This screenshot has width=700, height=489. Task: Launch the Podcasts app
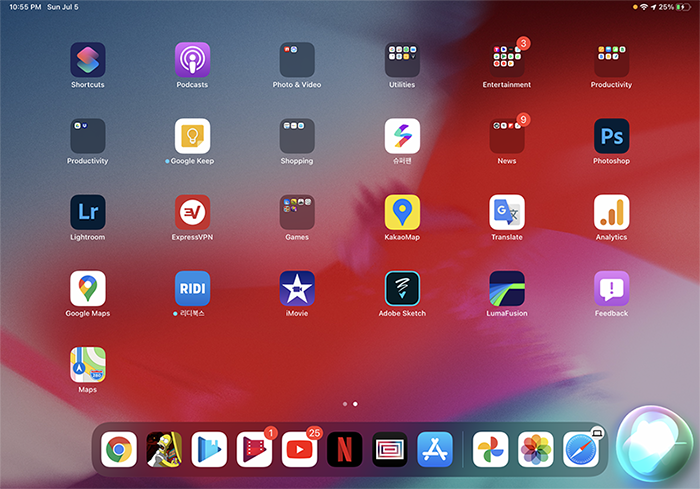click(x=192, y=60)
